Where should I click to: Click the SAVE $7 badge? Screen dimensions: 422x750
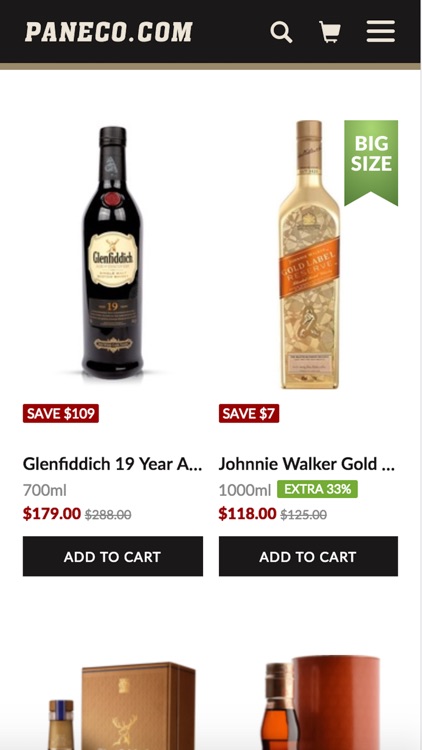pyautogui.click(x=249, y=413)
